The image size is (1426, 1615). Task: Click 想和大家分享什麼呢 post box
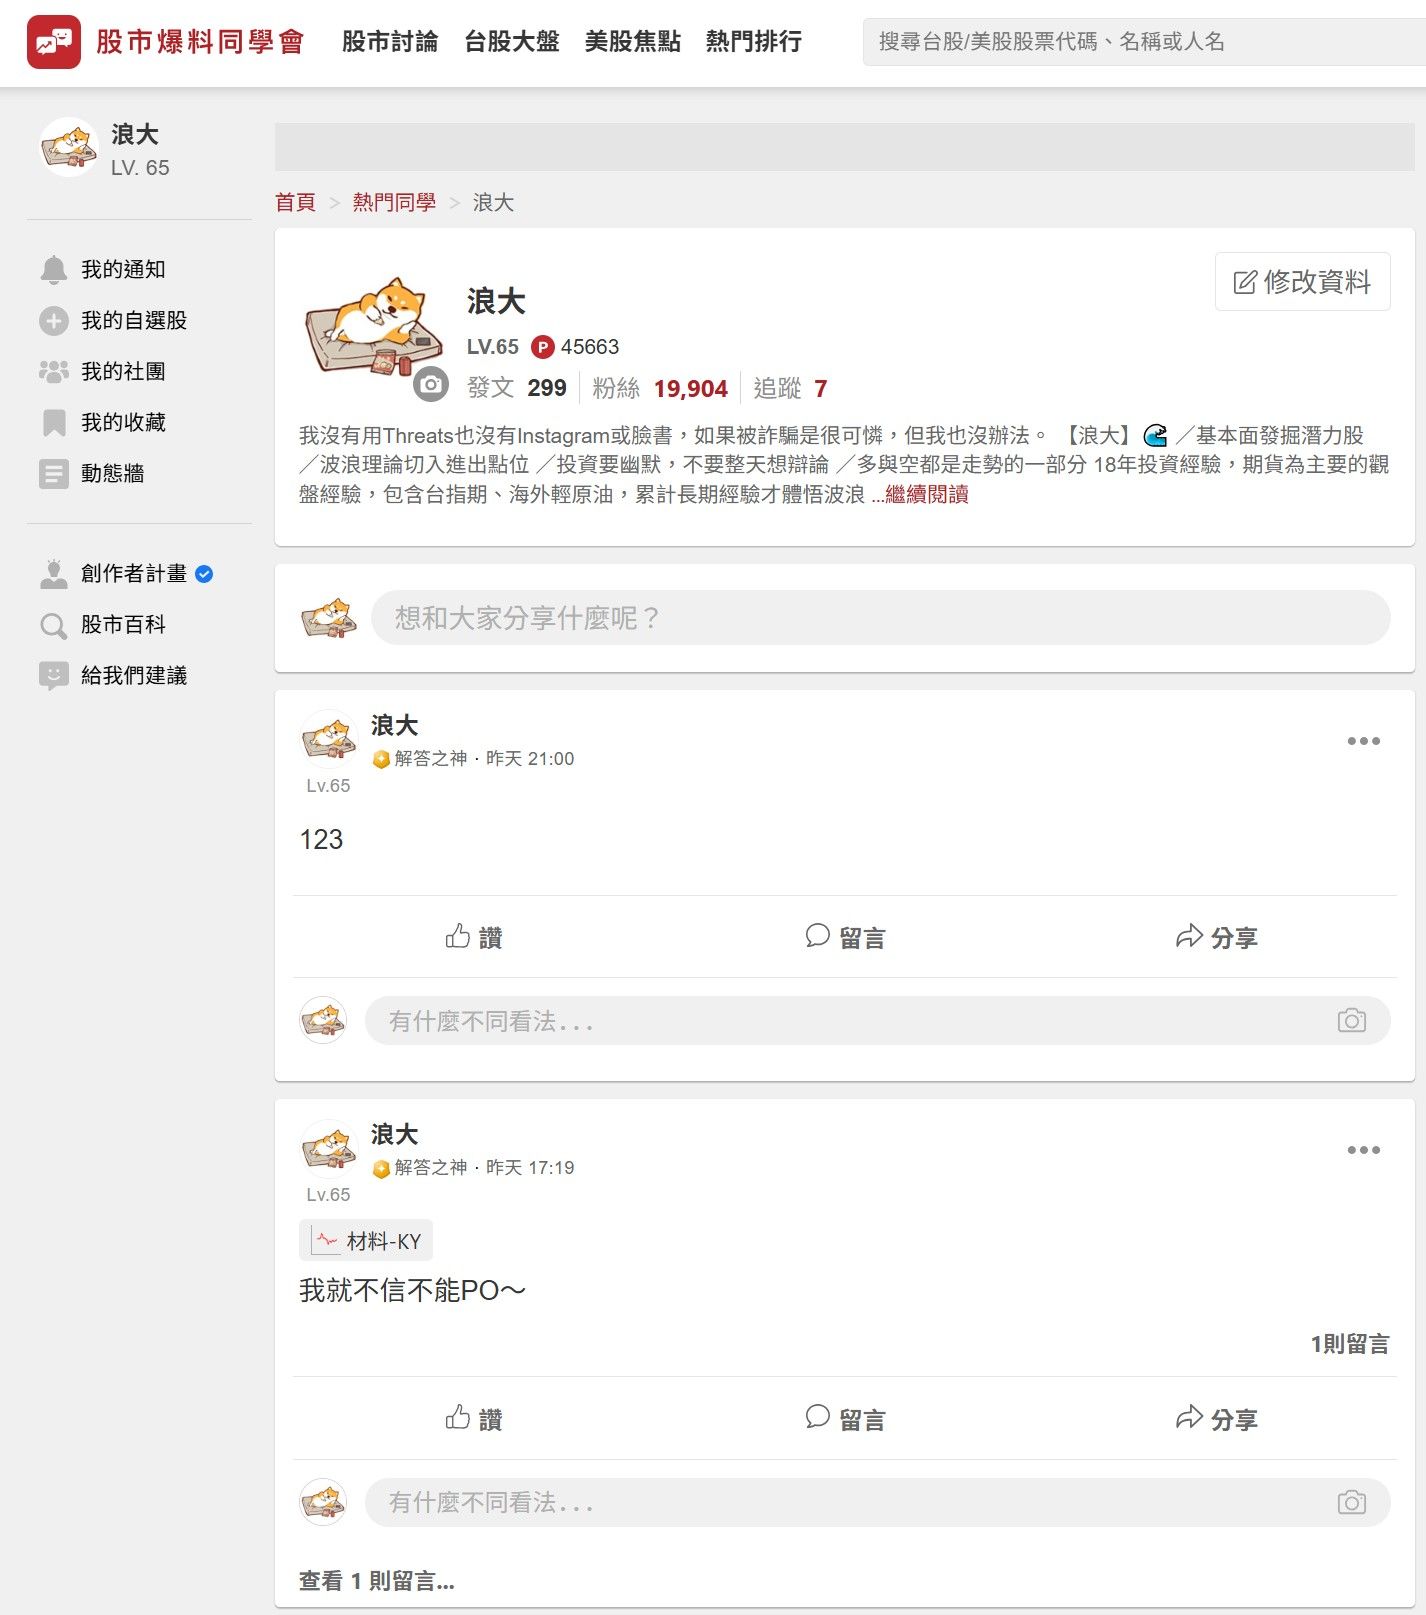click(880, 618)
